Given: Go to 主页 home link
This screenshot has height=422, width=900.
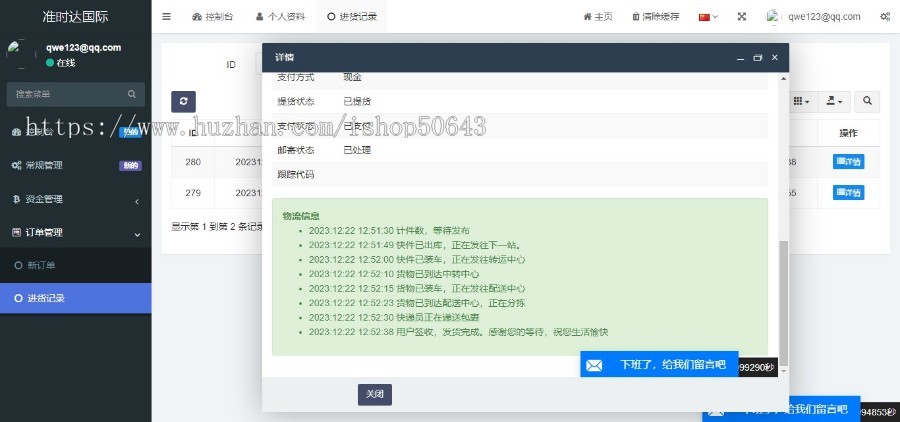Looking at the screenshot, I should click(598, 17).
